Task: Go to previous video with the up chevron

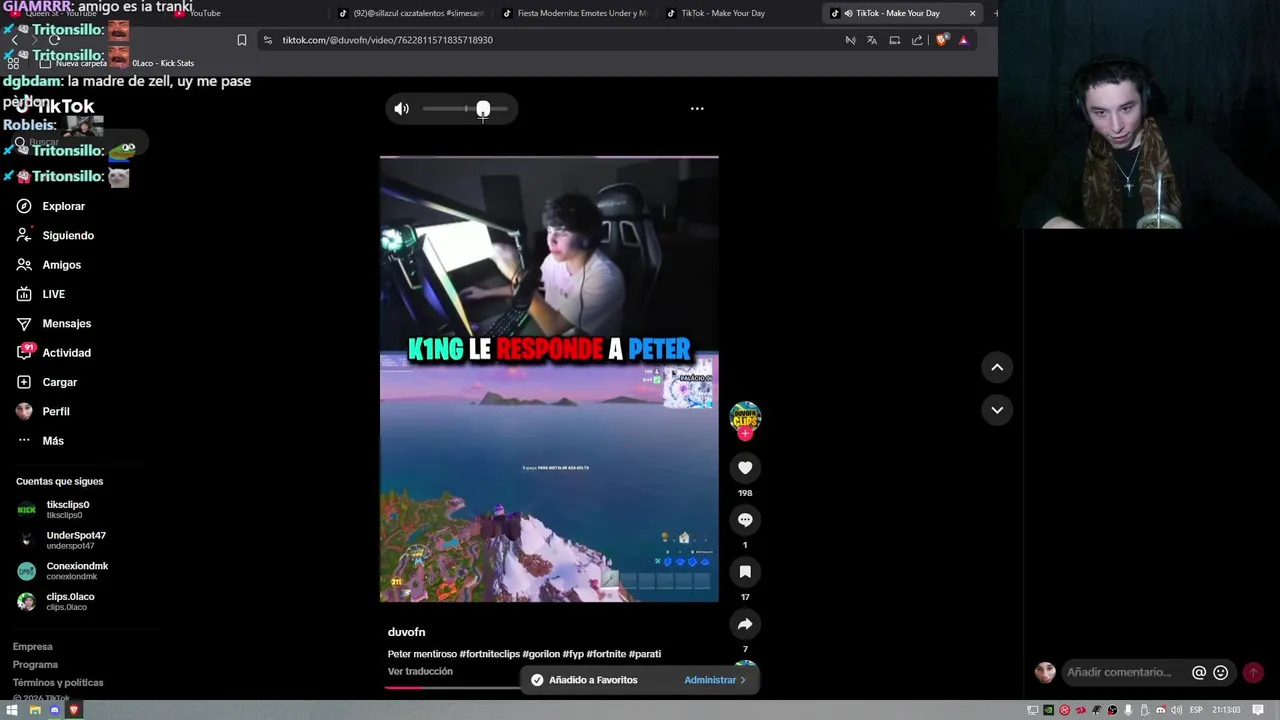Action: (x=997, y=367)
